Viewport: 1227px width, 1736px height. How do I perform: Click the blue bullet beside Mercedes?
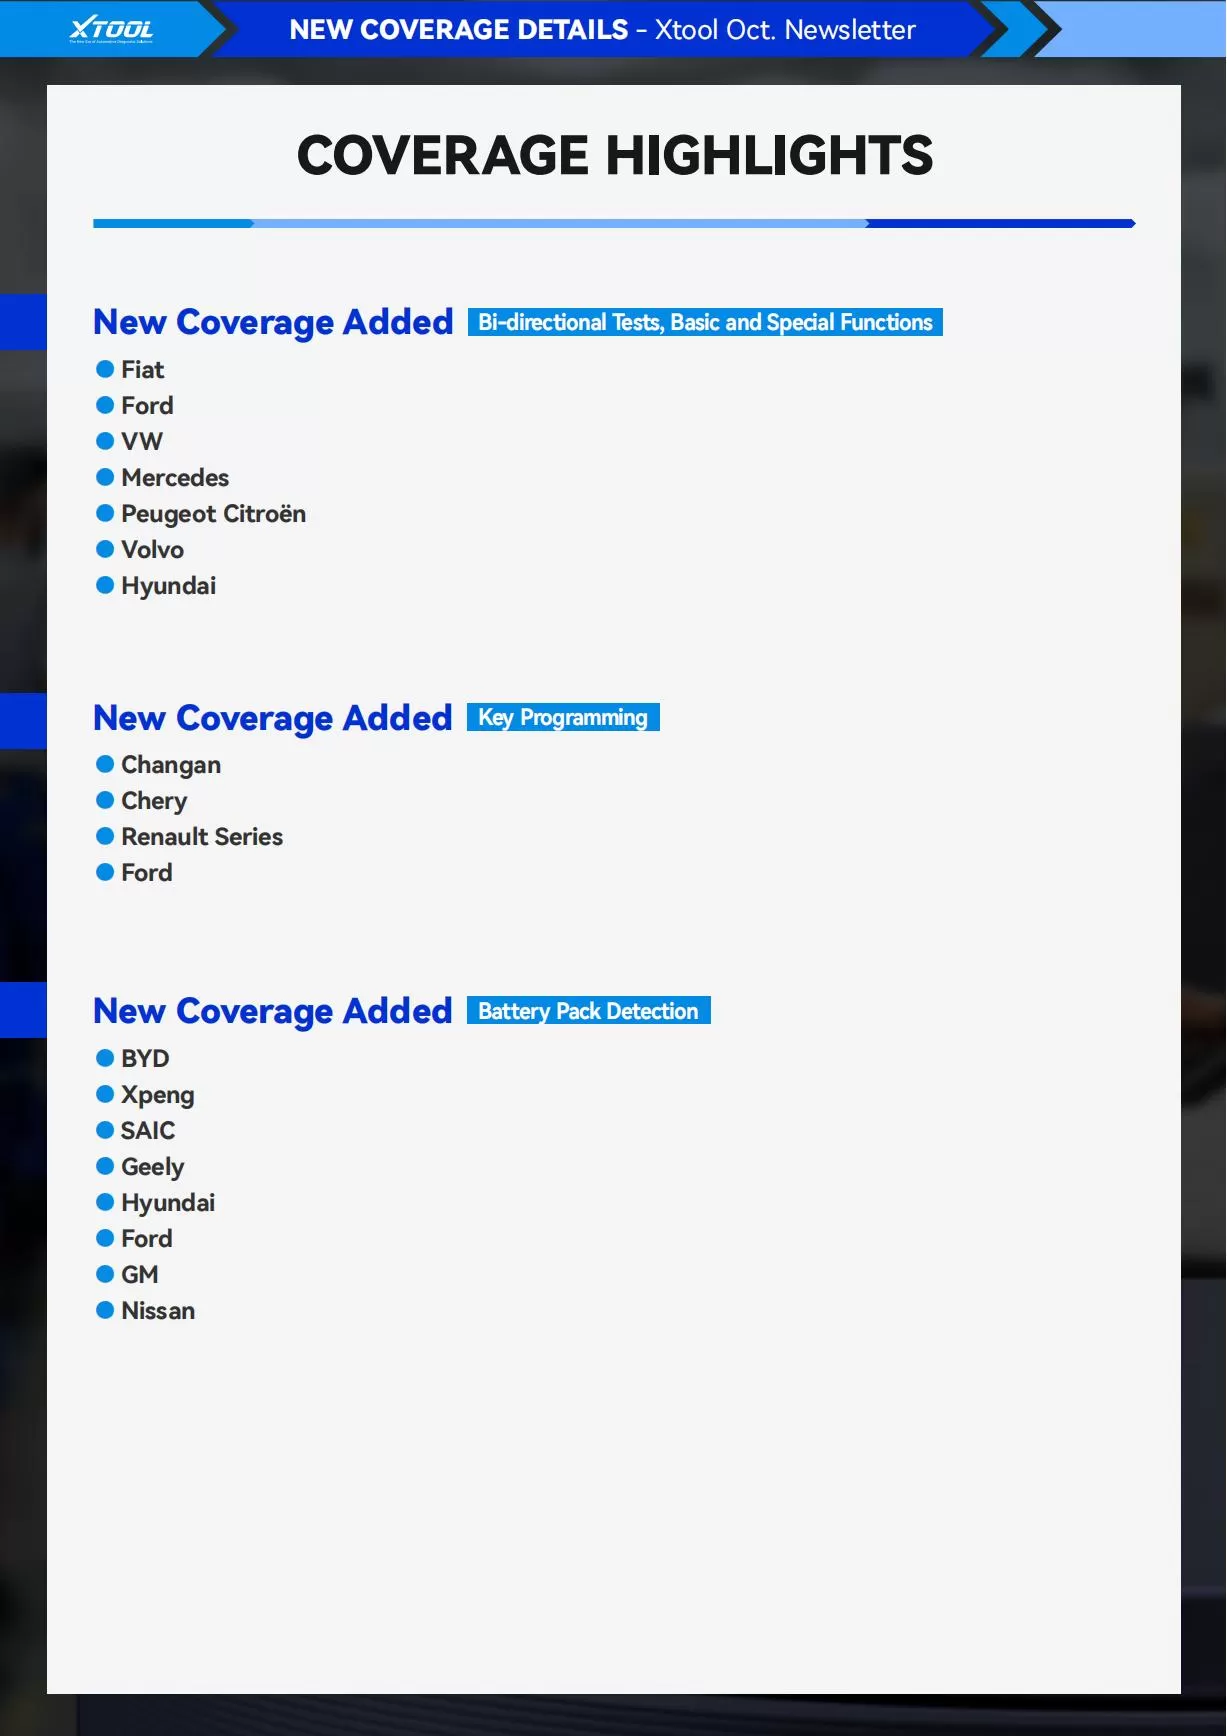[x=105, y=477]
